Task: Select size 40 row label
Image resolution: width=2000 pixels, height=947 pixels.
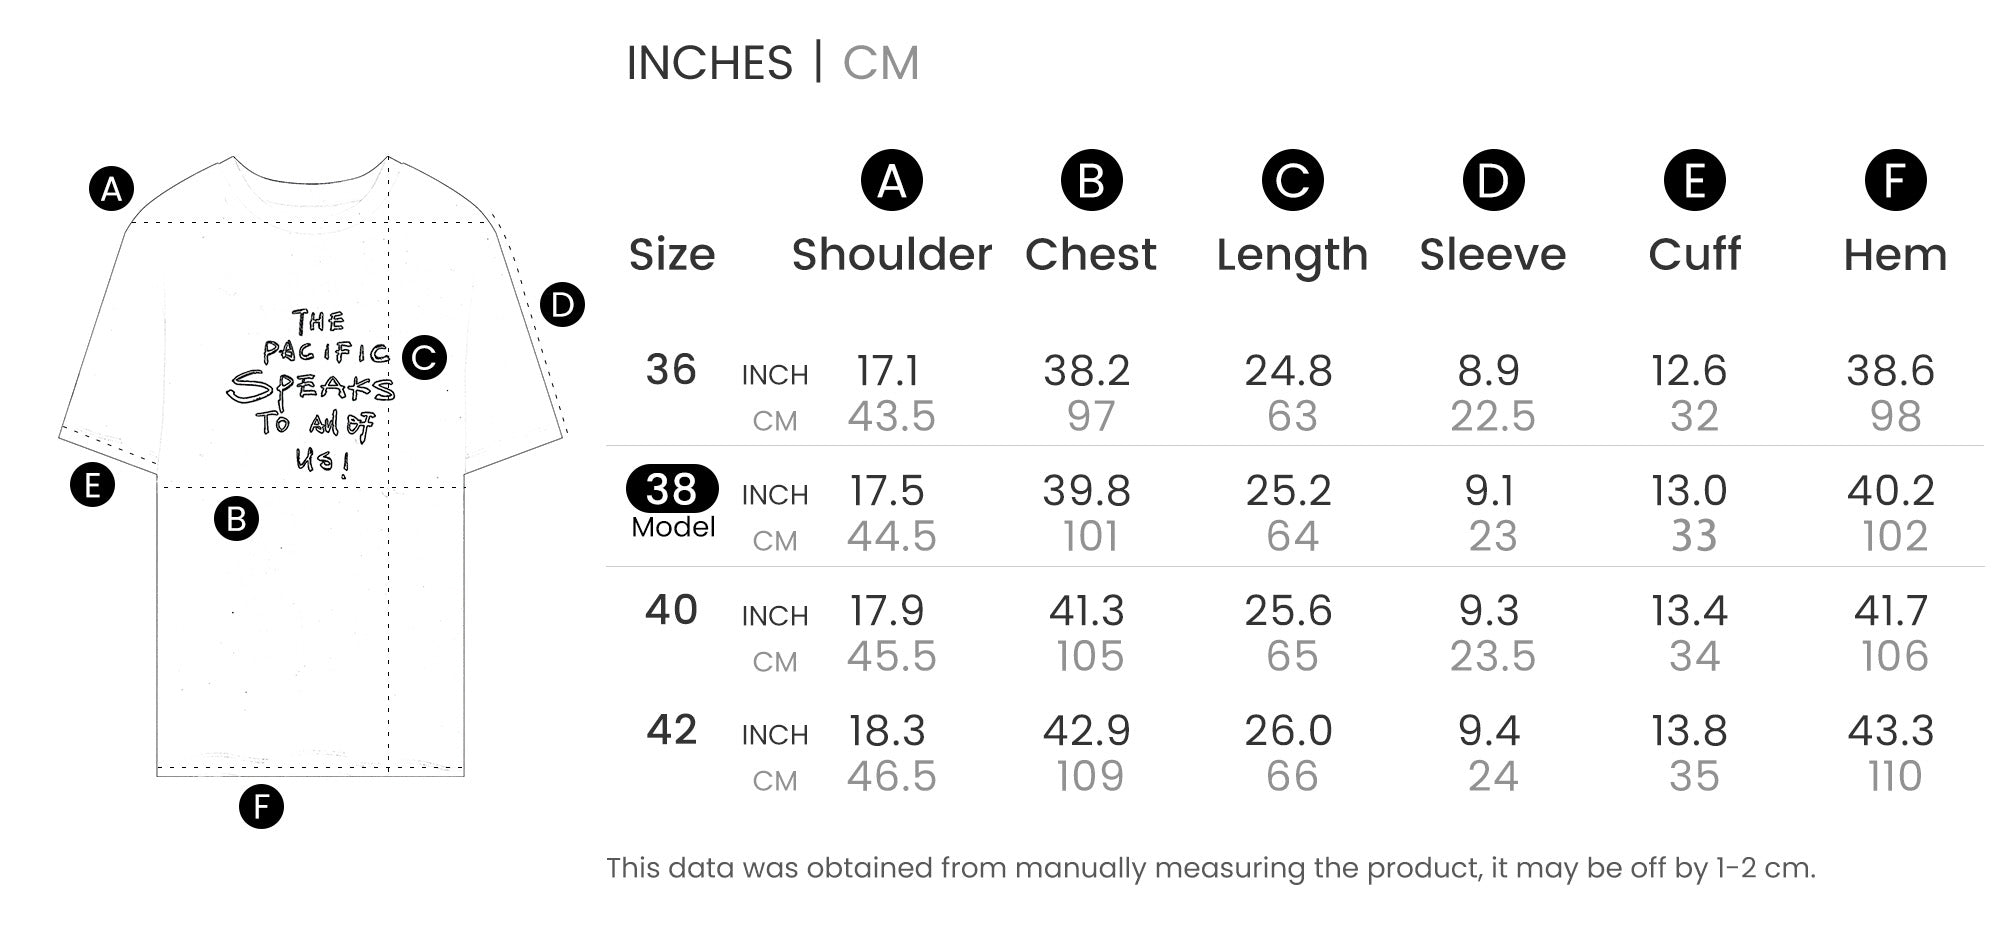Action: click(671, 610)
